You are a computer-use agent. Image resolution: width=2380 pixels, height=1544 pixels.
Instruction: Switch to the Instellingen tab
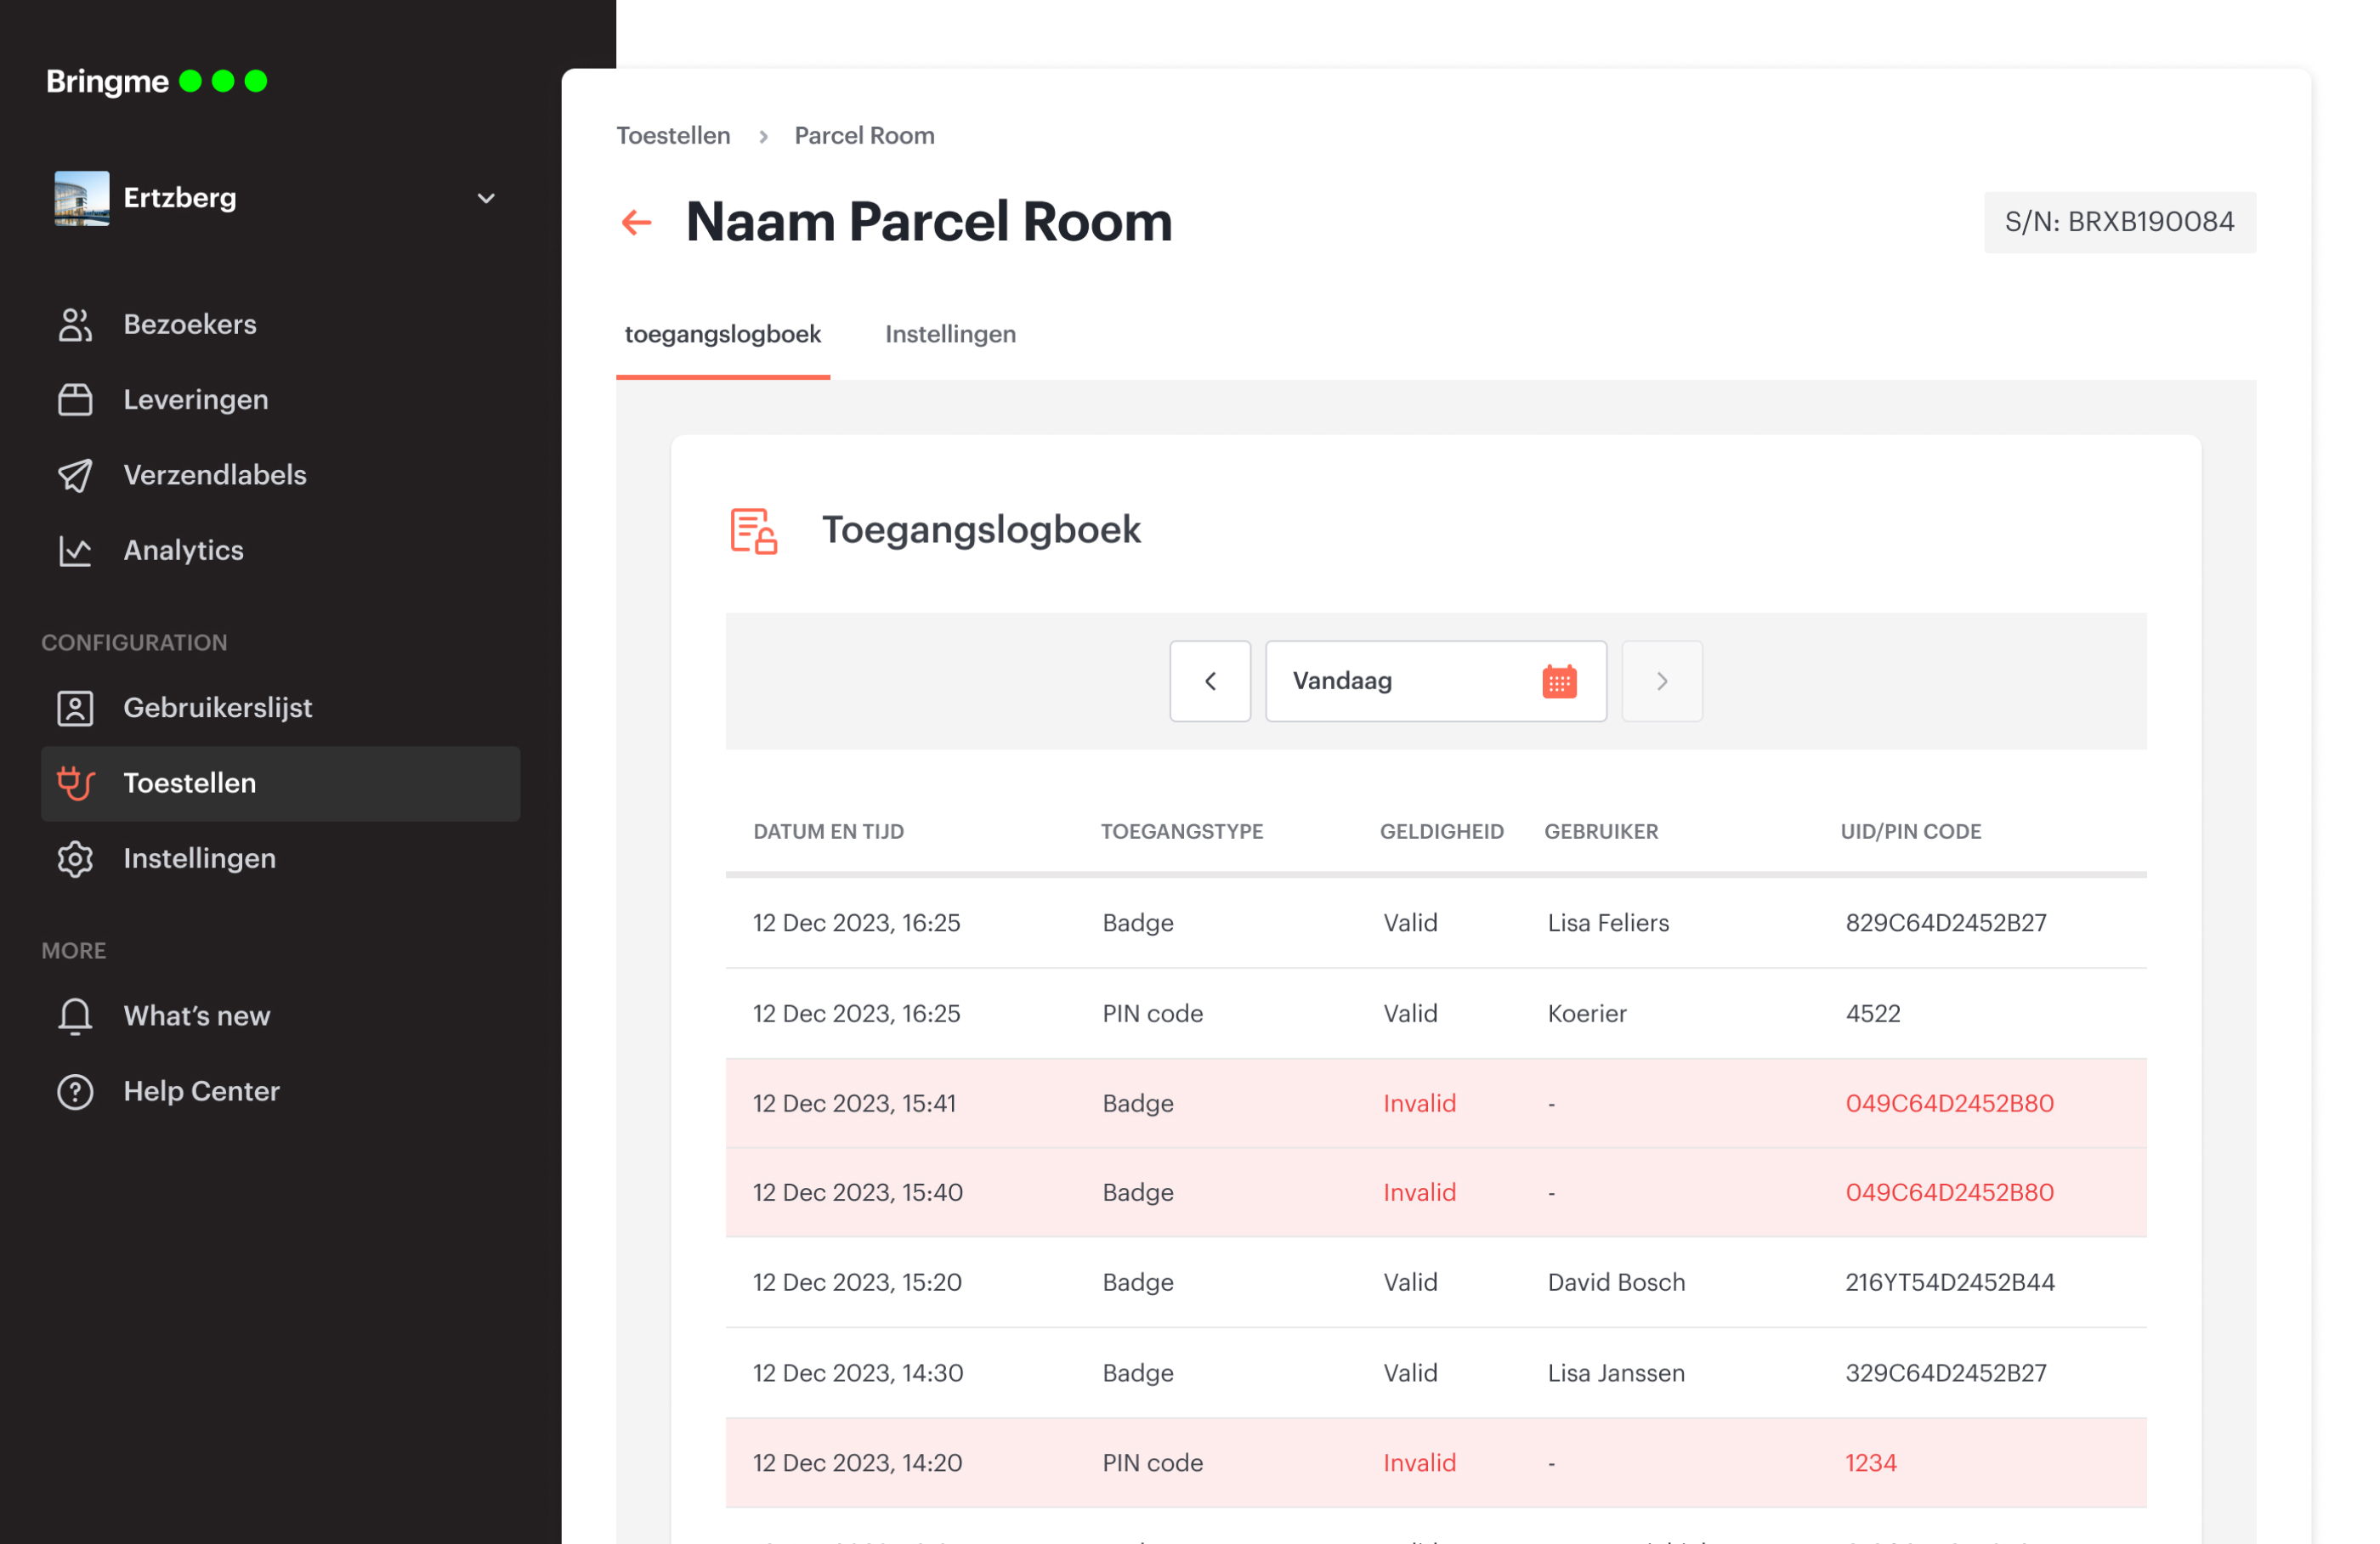point(950,334)
